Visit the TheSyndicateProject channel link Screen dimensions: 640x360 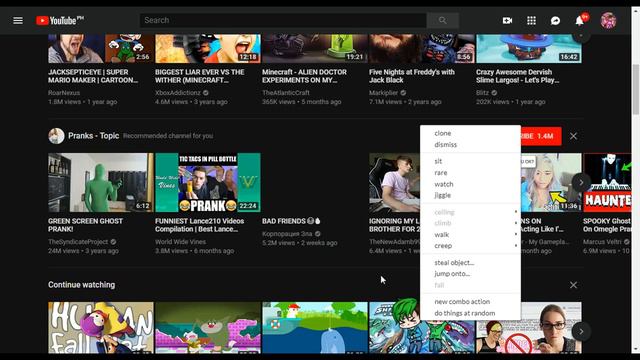(x=78, y=242)
